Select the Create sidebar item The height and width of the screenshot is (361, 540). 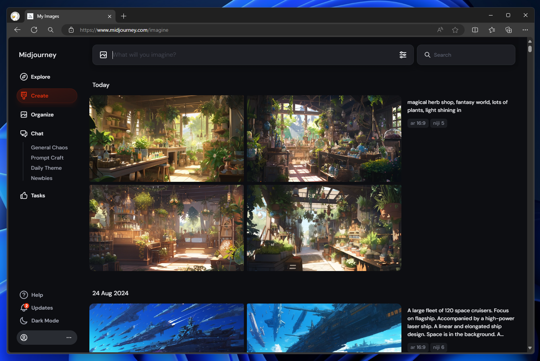pos(47,96)
